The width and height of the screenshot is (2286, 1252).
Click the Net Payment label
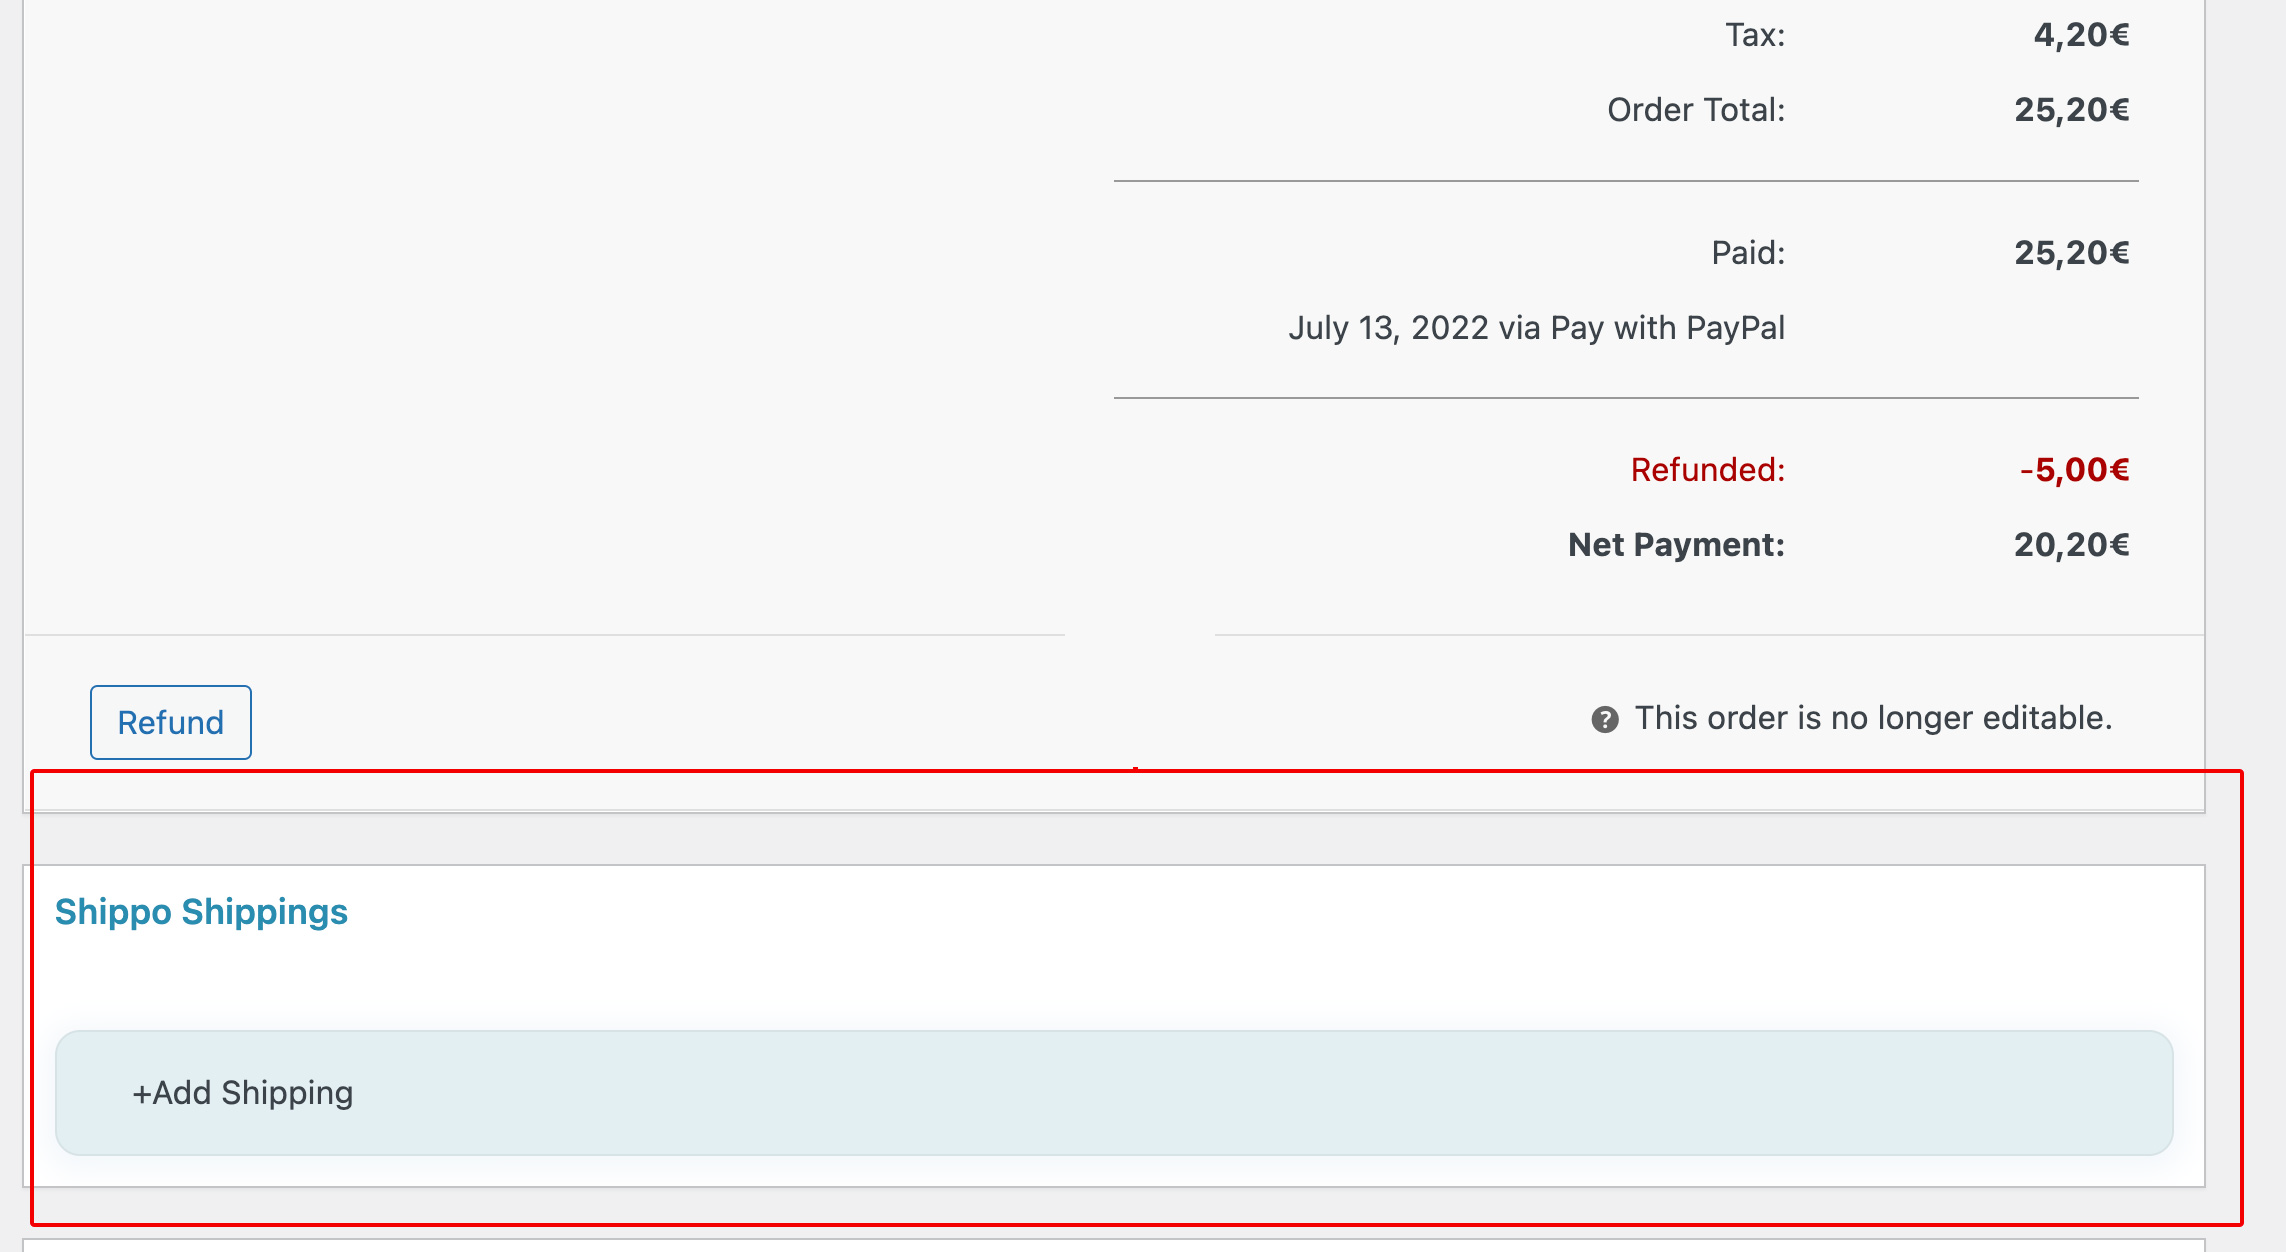[x=1675, y=545]
